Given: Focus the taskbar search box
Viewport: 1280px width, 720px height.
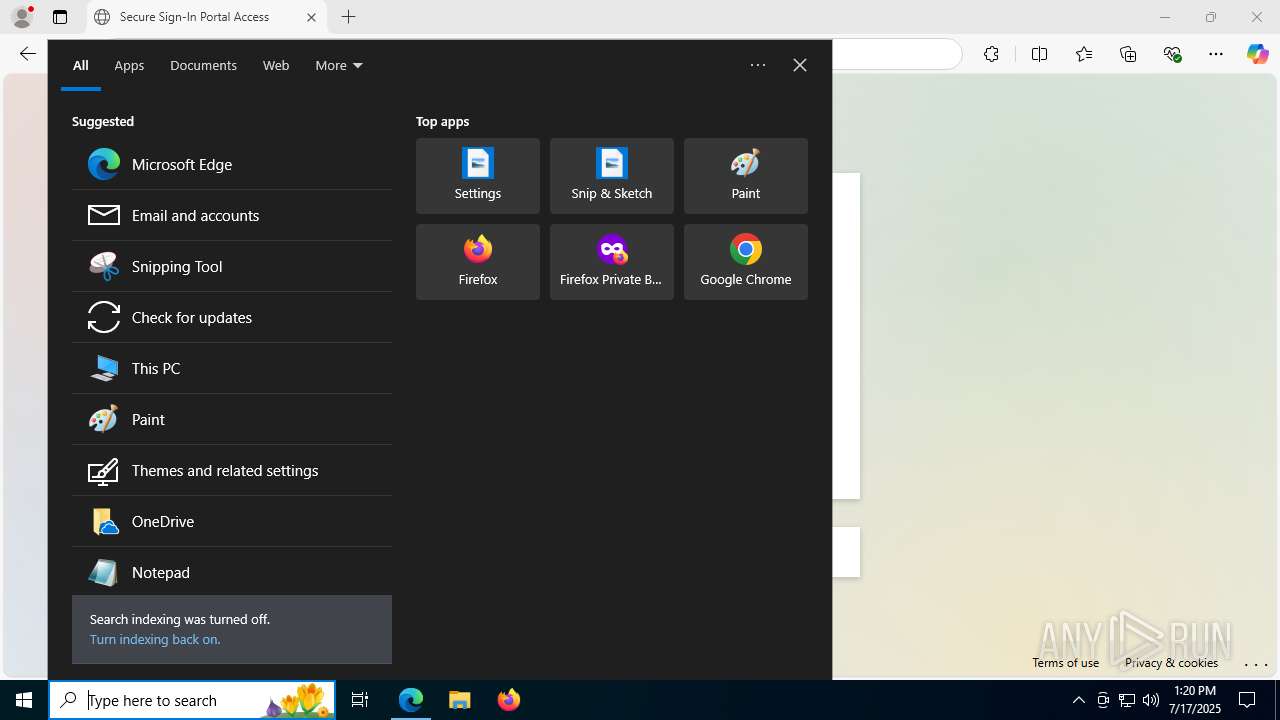Looking at the screenshot, I should 192,700.
